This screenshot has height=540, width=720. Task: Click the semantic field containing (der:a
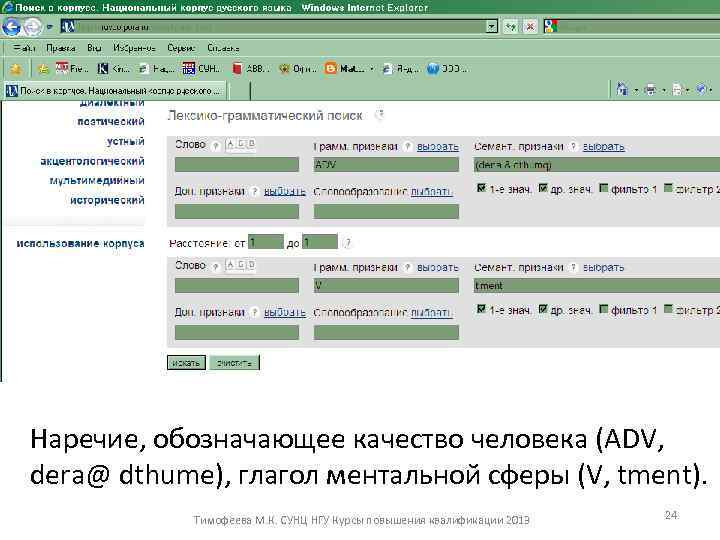click(596, 164)
